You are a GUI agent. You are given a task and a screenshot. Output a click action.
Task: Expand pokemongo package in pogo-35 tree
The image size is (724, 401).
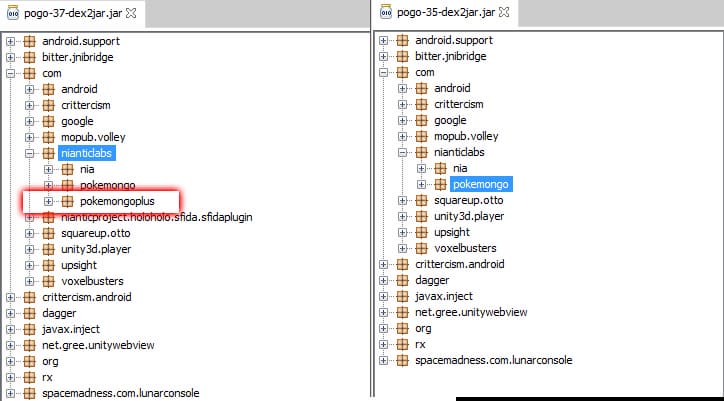[422, 184]
